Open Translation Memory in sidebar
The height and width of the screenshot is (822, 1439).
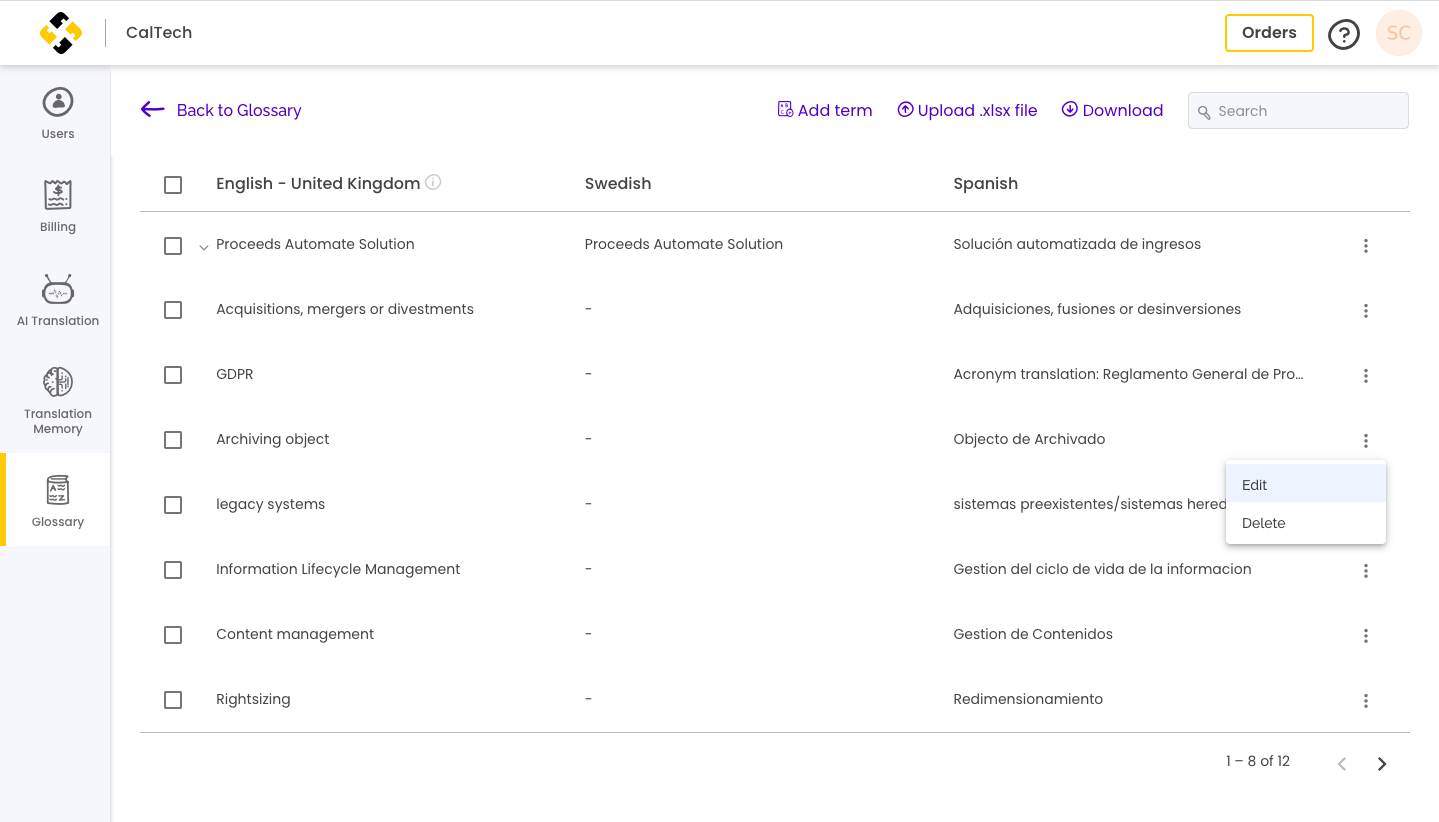coord(58,400)
